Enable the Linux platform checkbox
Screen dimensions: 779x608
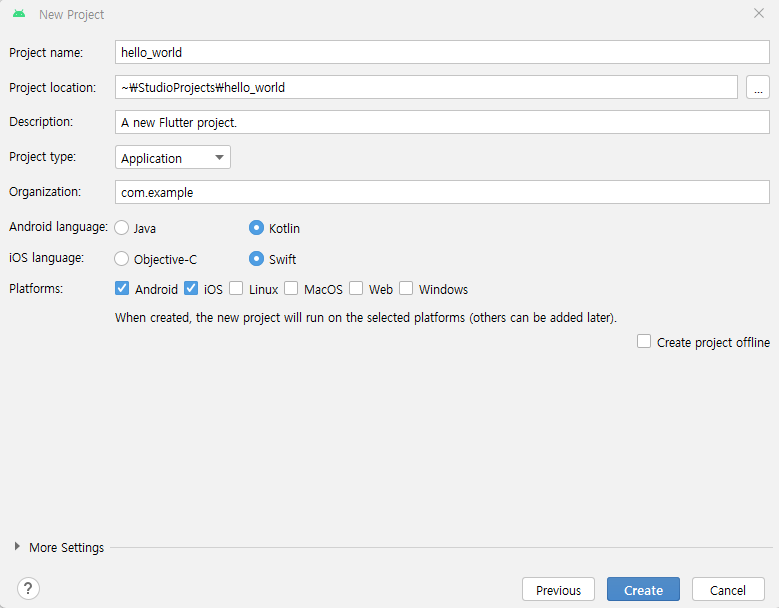[x=236, y=288]
